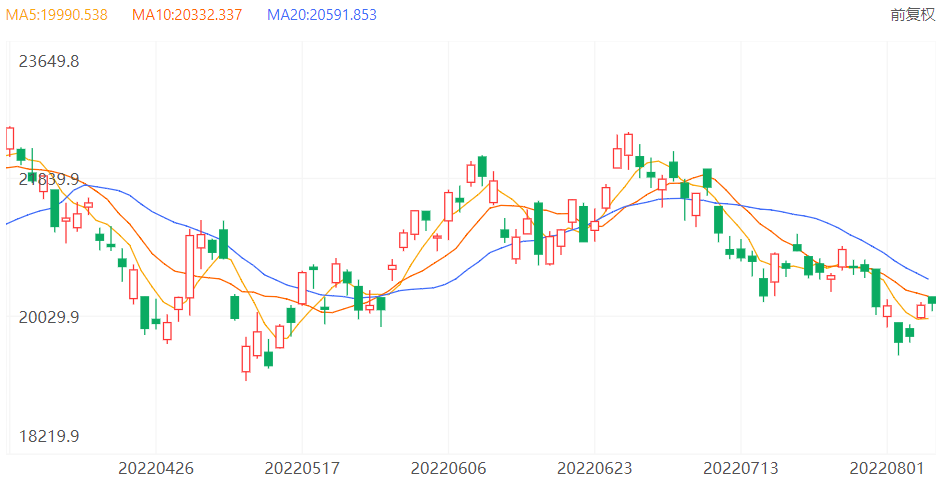The image size is (950, 485).
Task: Click the MA20:20591.853 indicator label
Action: (322, 15)
